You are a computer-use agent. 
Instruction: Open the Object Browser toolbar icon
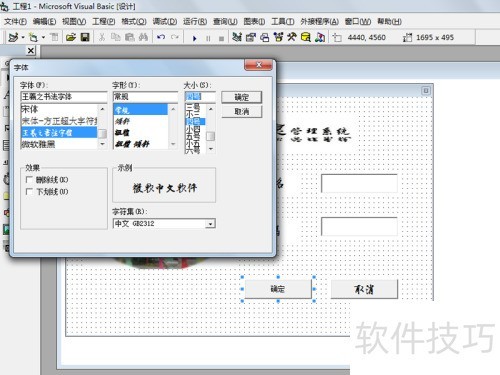pyautogui.click(x=278, y=37)
